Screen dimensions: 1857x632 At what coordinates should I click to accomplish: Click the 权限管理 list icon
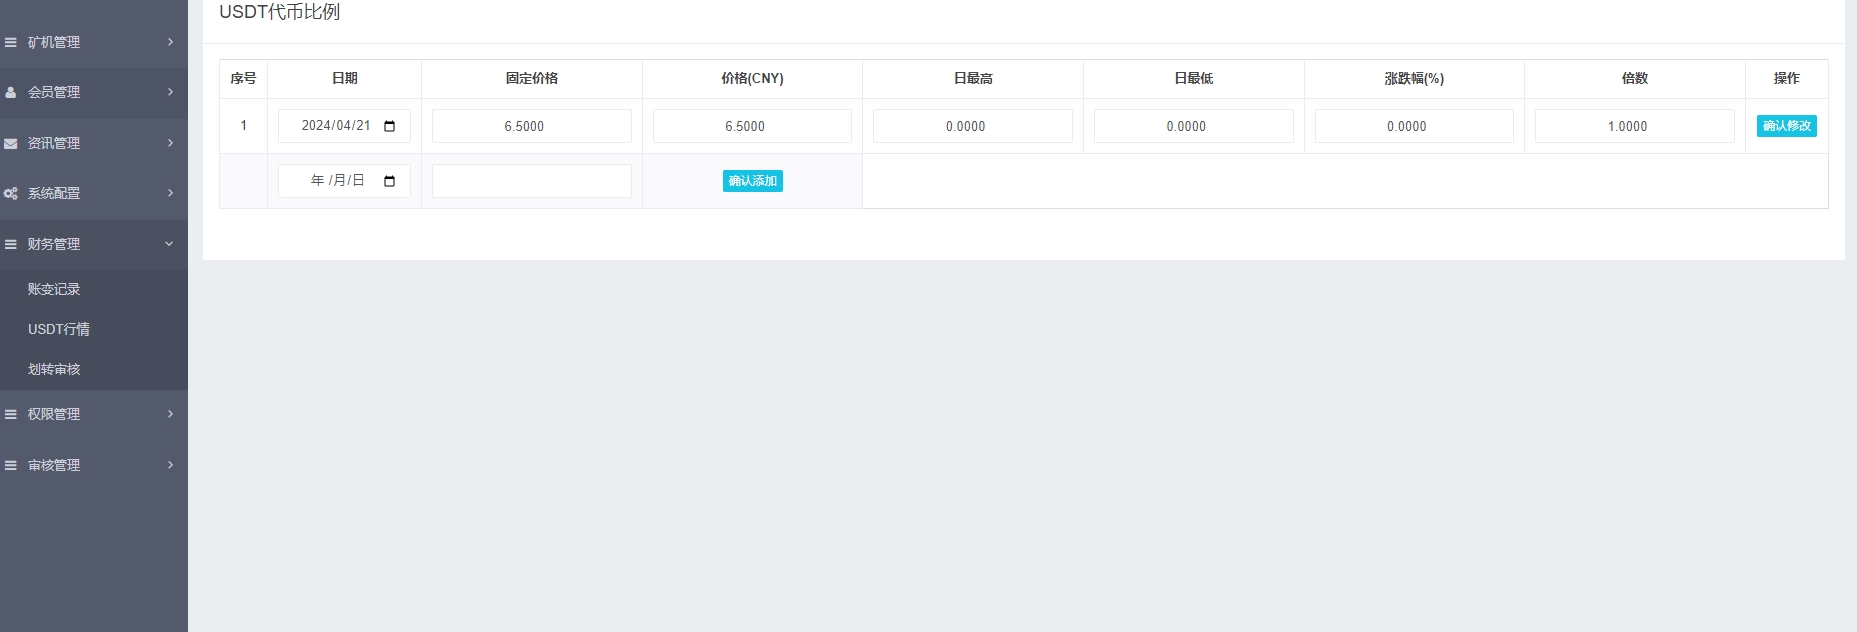click(x=10, y=414)
